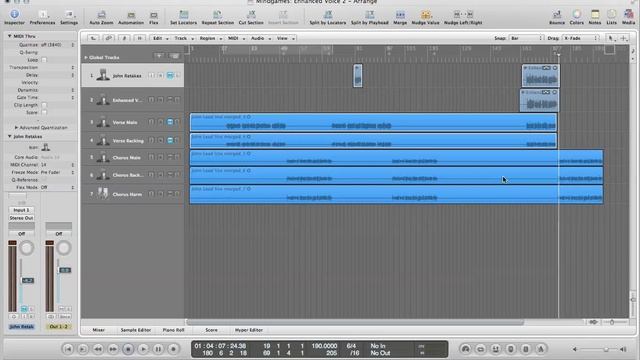The image size is (640, 360).
Task: Open the Quantize dropdown in Inspector
Action: click(58, 45)
